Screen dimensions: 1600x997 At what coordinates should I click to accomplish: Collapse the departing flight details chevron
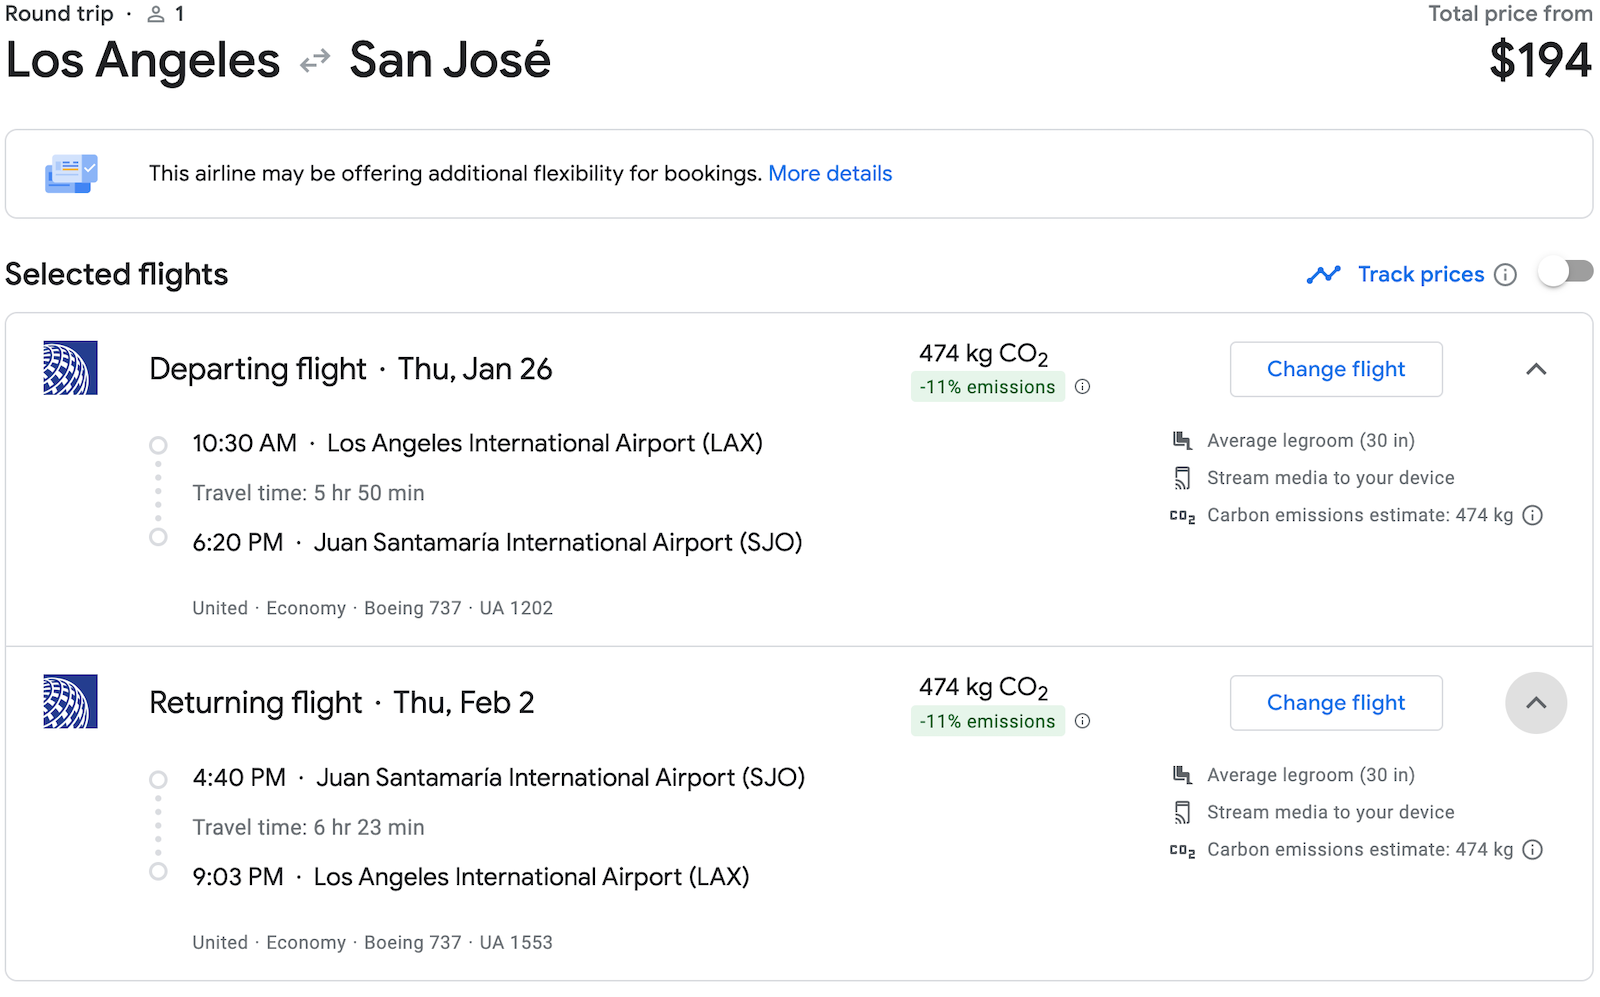pyautogui.click(x=1536, y=369)
